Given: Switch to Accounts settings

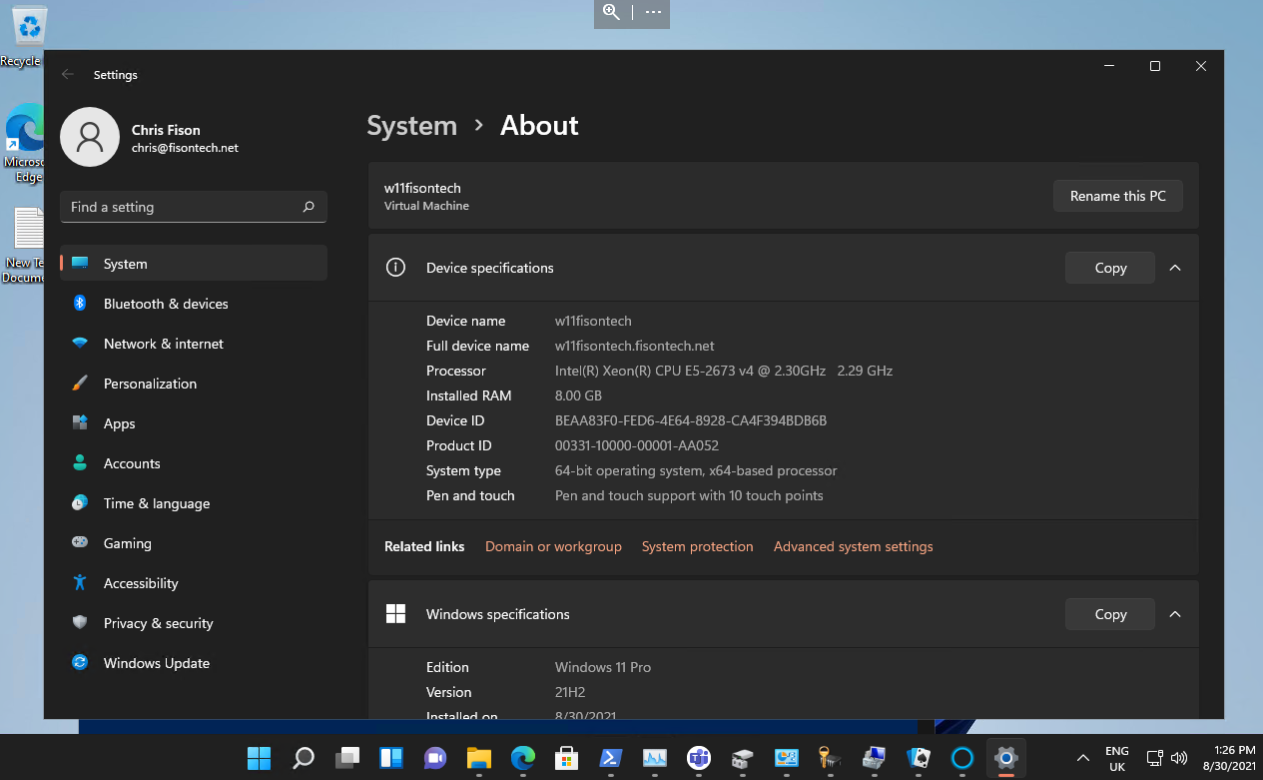Looking at the screenshot, I should click(x=194, y=463).
